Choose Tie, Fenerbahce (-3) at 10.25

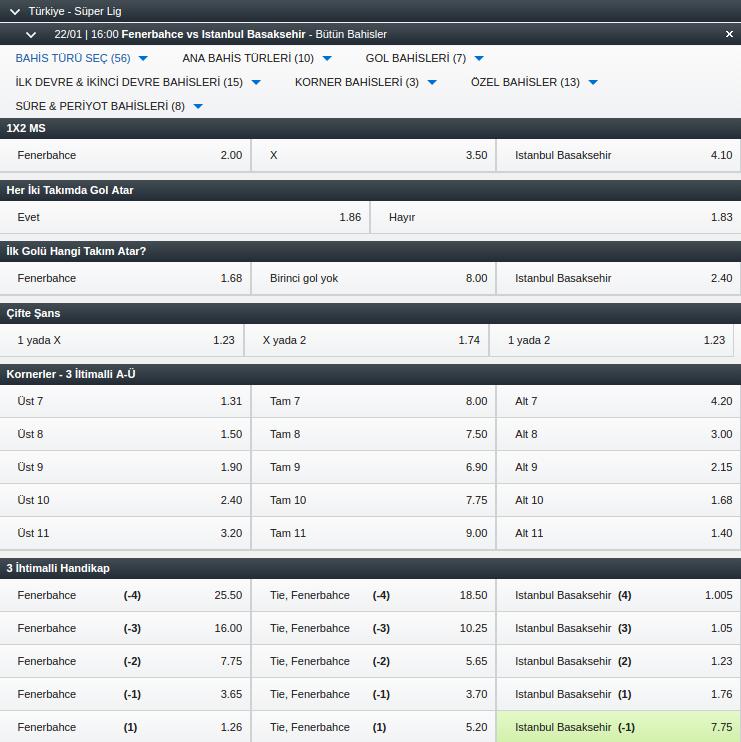click(x=373, y=628)
